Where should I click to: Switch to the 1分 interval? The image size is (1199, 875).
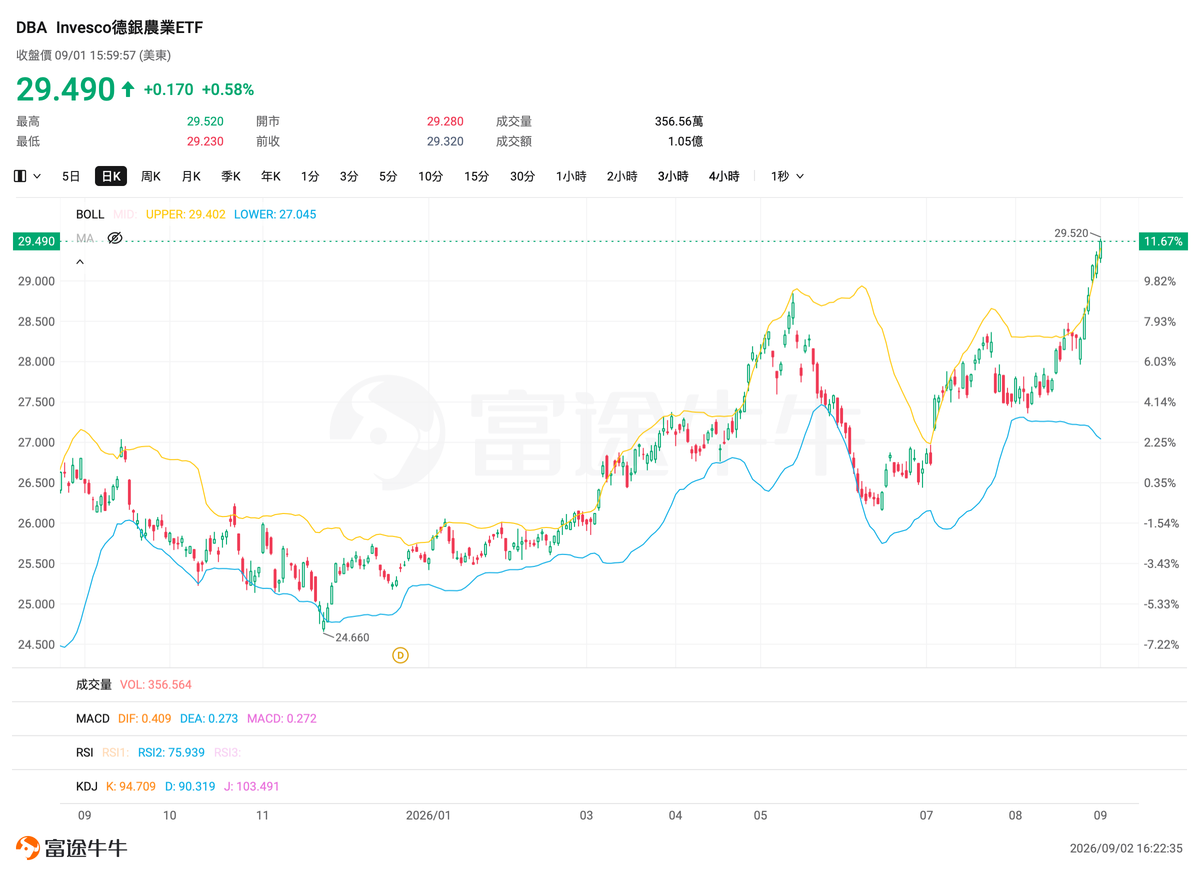point(310,176)
